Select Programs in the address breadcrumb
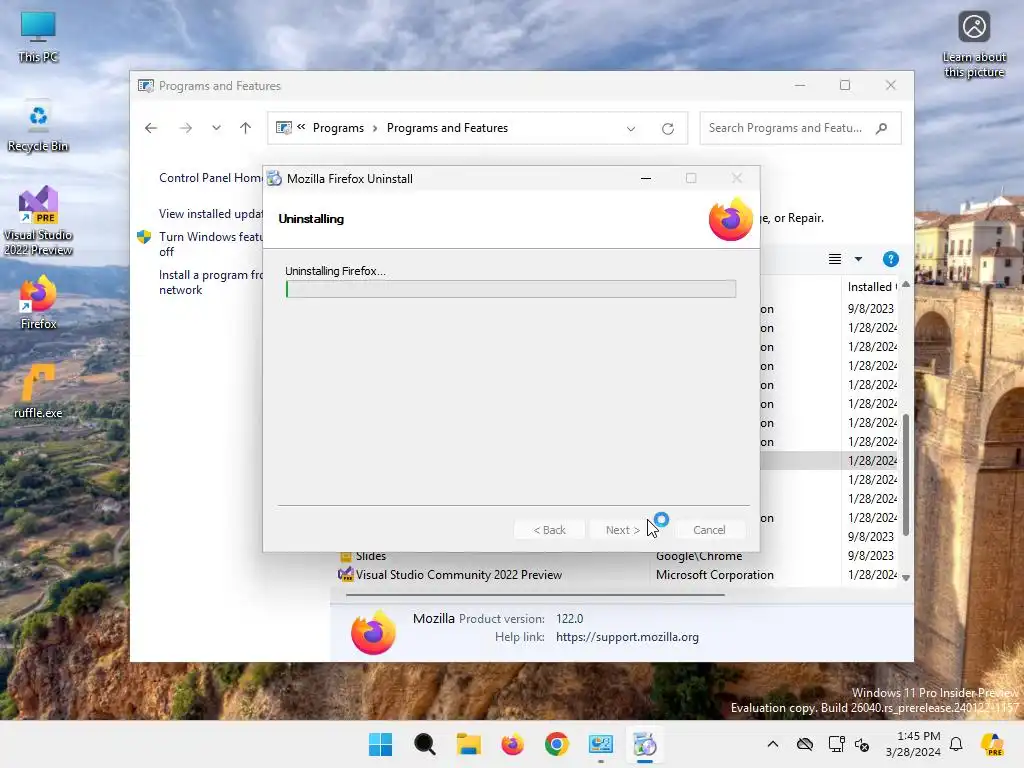Image resolution: width=1024 pixels, height=768 pixels. click(338, 128)
